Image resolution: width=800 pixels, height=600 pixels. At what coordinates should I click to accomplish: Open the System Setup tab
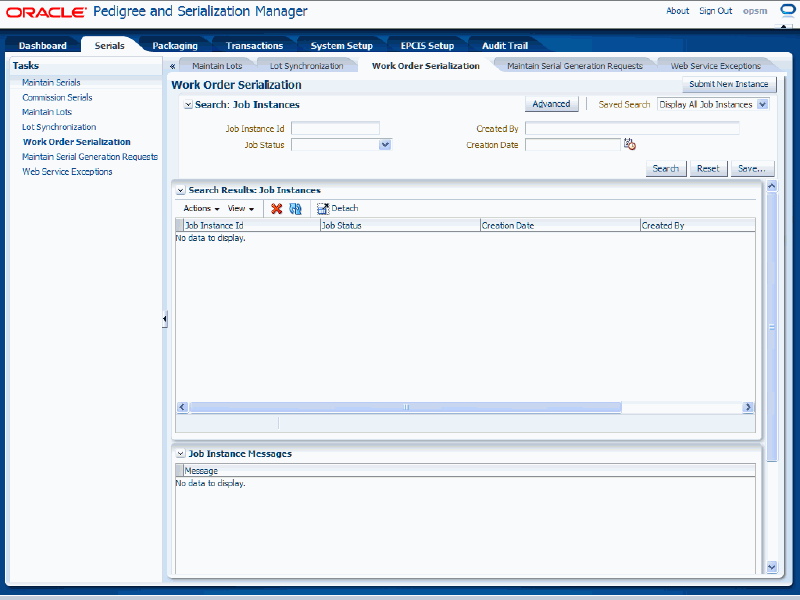pos(341,45)
